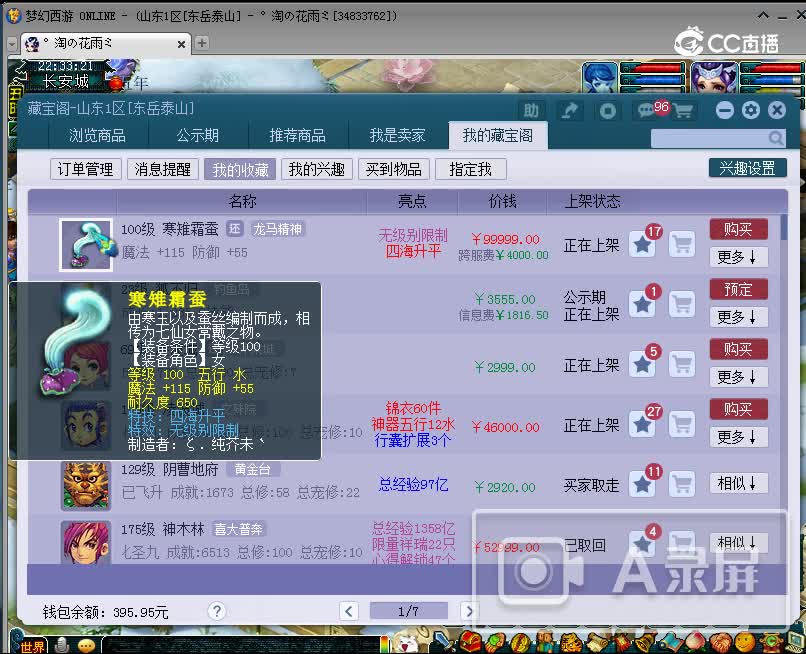The width and height of the screenshot is (806, 654).
Task: Switch to 推荐商品 tab
Action: click(298, 136)
